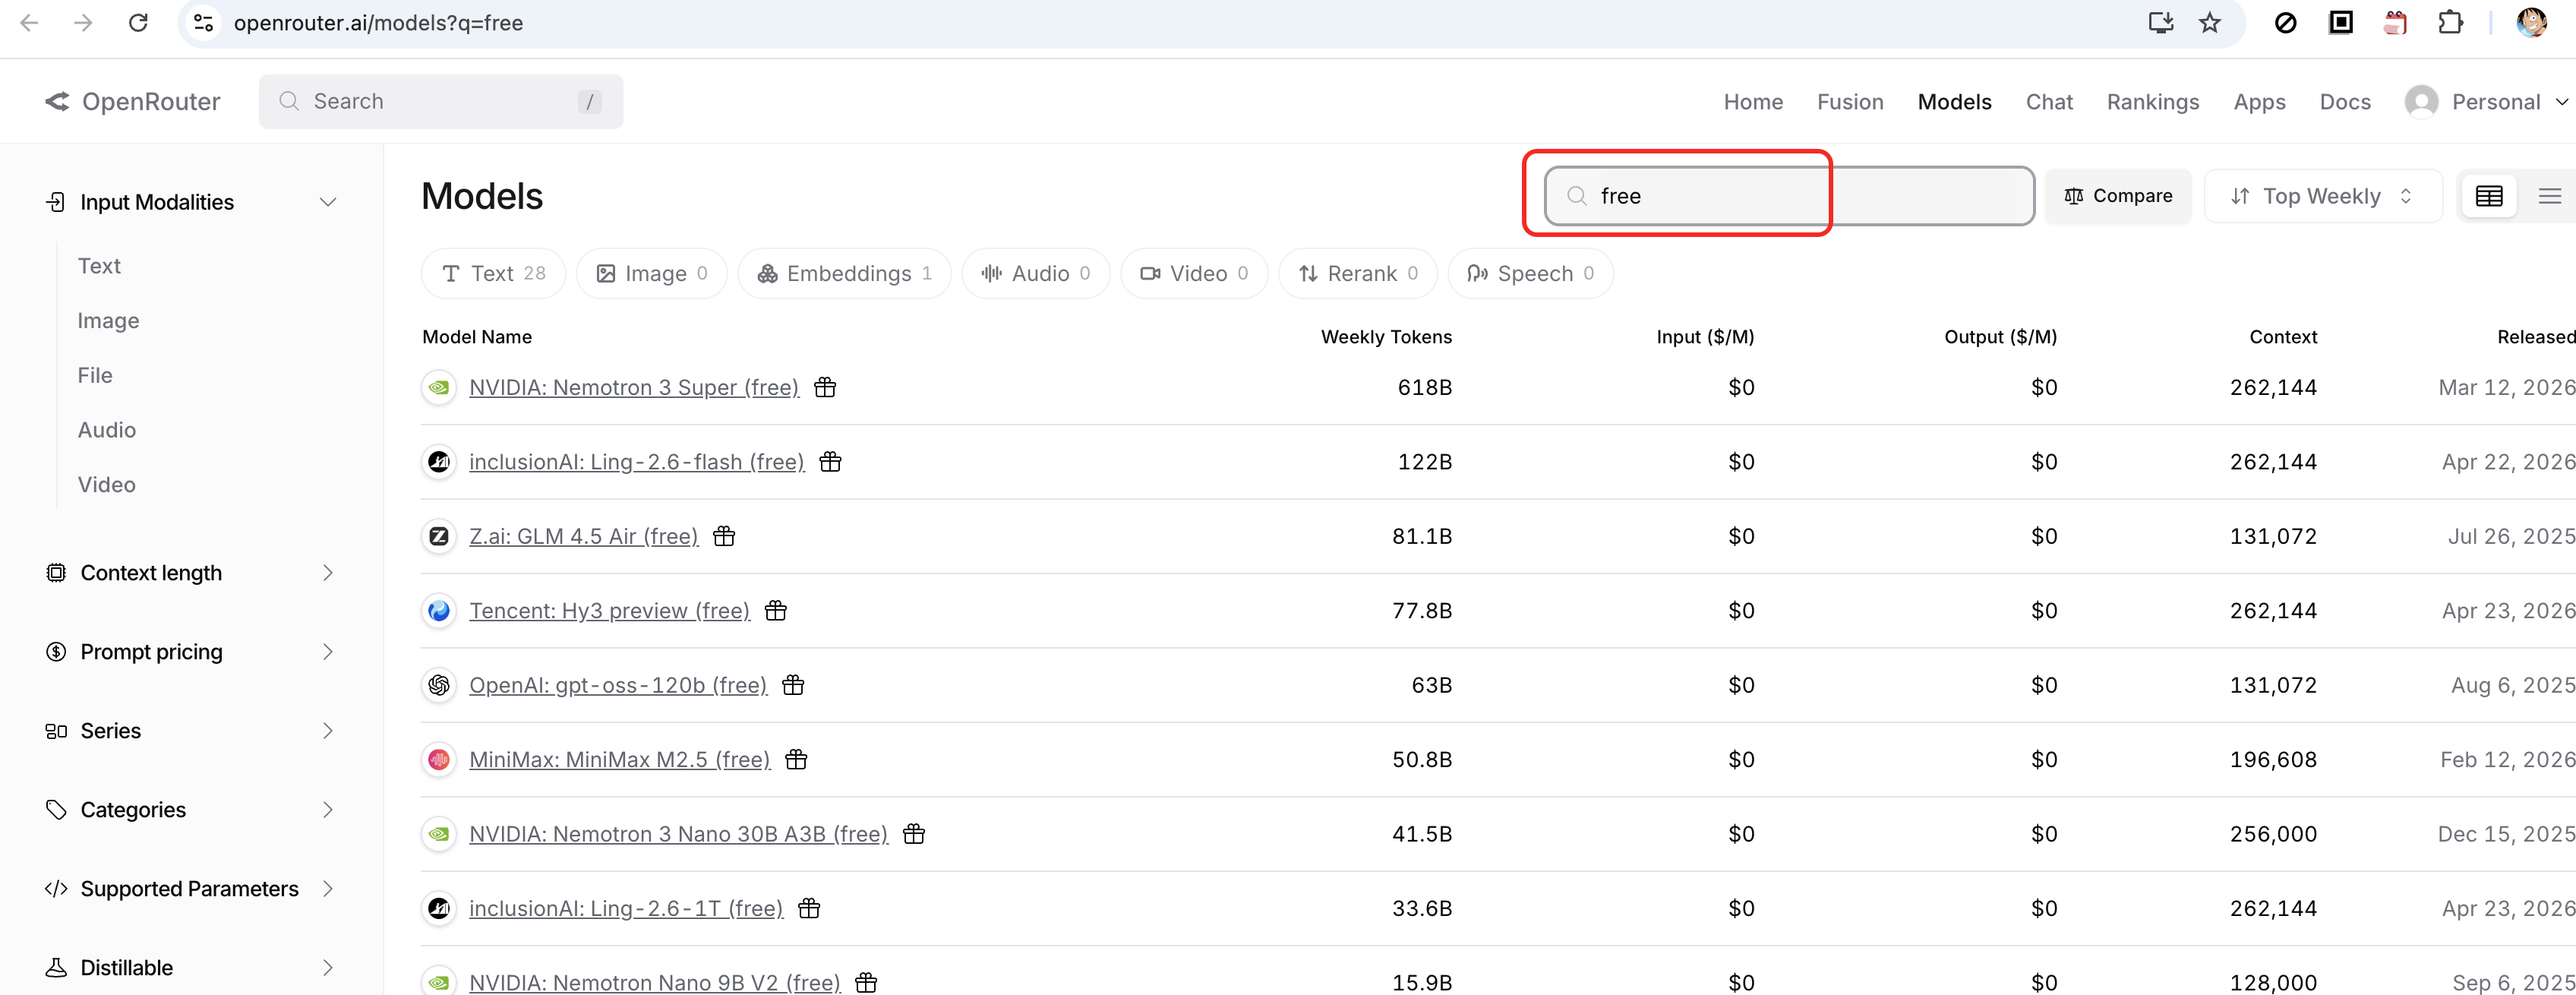Open the Z.ai: GLM 4.5 Air (free) model link

coord(583,537)
